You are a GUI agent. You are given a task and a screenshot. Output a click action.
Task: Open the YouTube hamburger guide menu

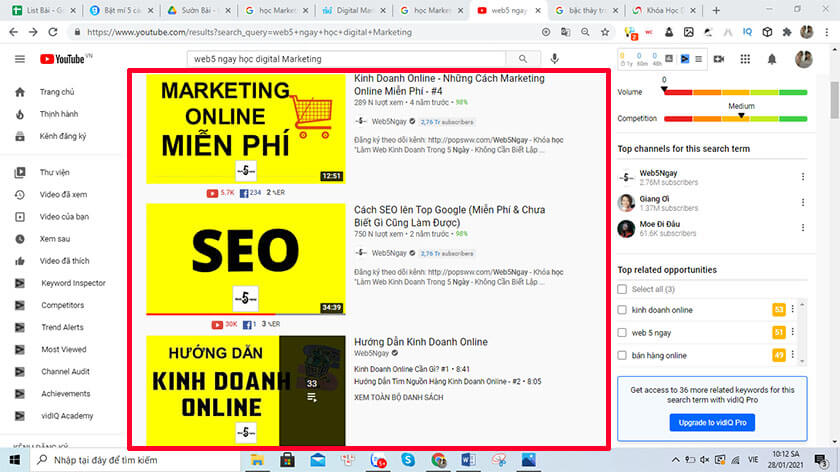click(x=20, y=59)
